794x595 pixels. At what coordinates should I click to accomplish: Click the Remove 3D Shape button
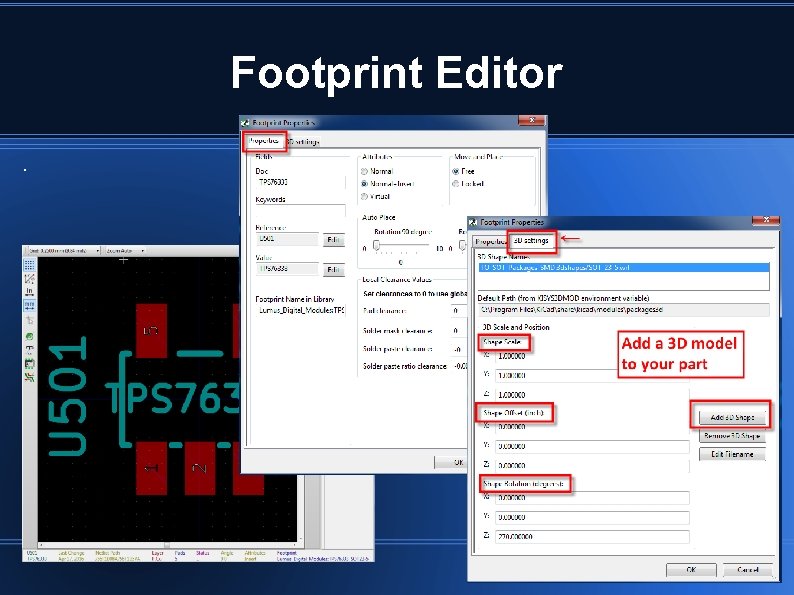coord(732,435)
